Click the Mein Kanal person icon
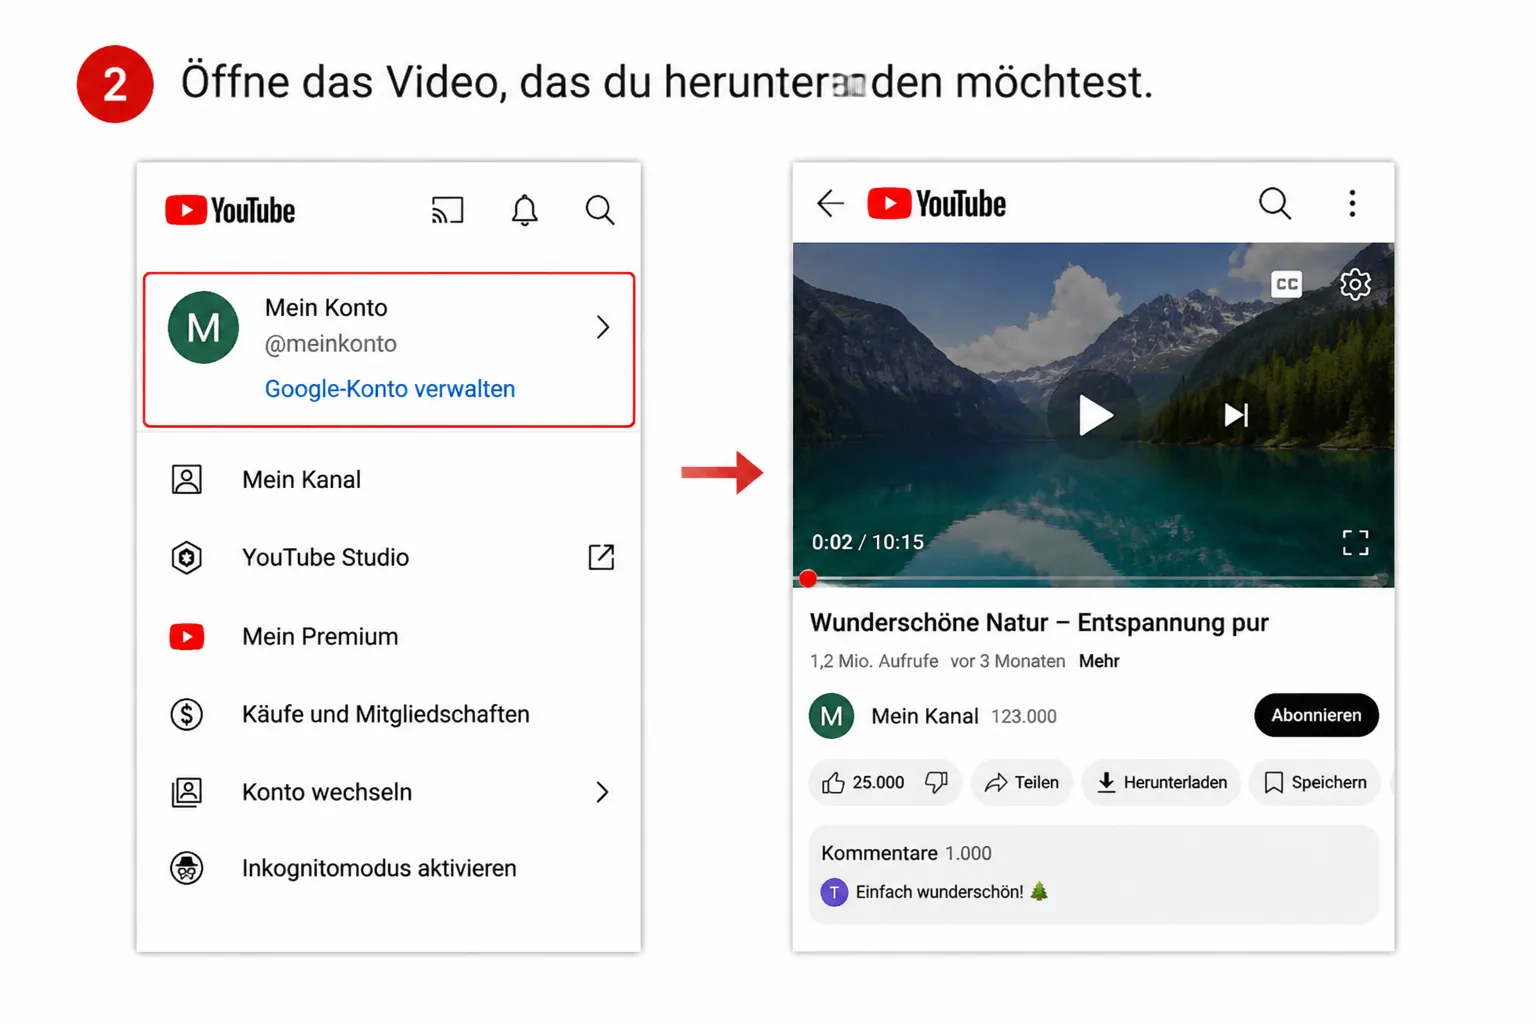The image size is (1536, 1024). (x=187, y=480)
